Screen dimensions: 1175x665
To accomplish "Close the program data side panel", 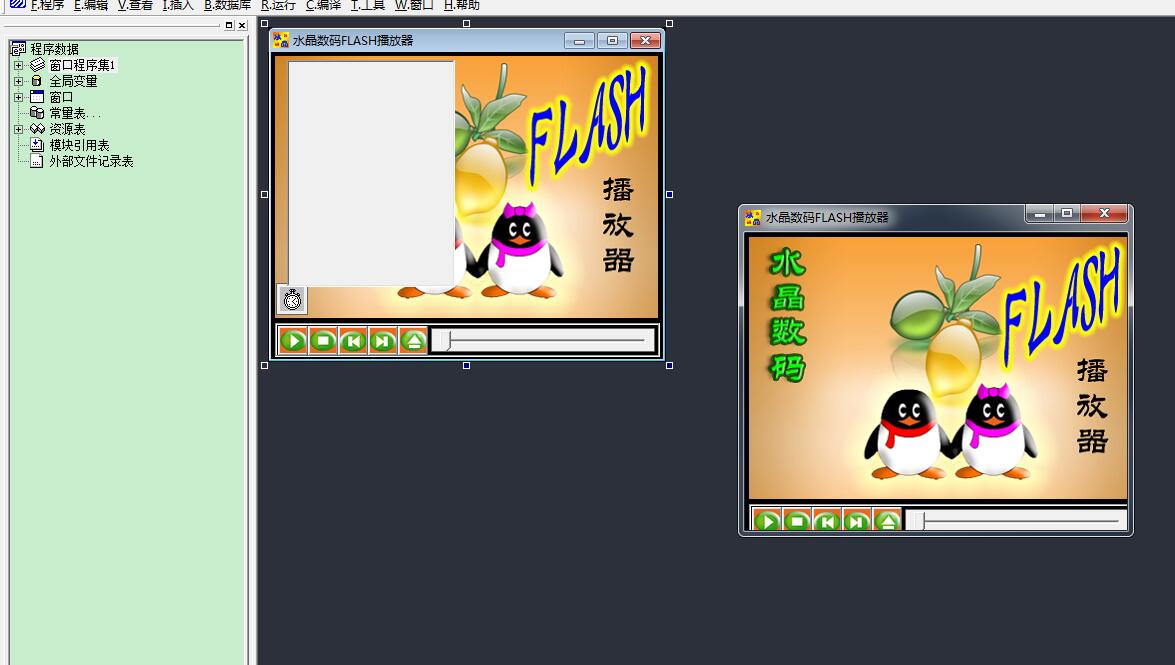I will 242,25.
